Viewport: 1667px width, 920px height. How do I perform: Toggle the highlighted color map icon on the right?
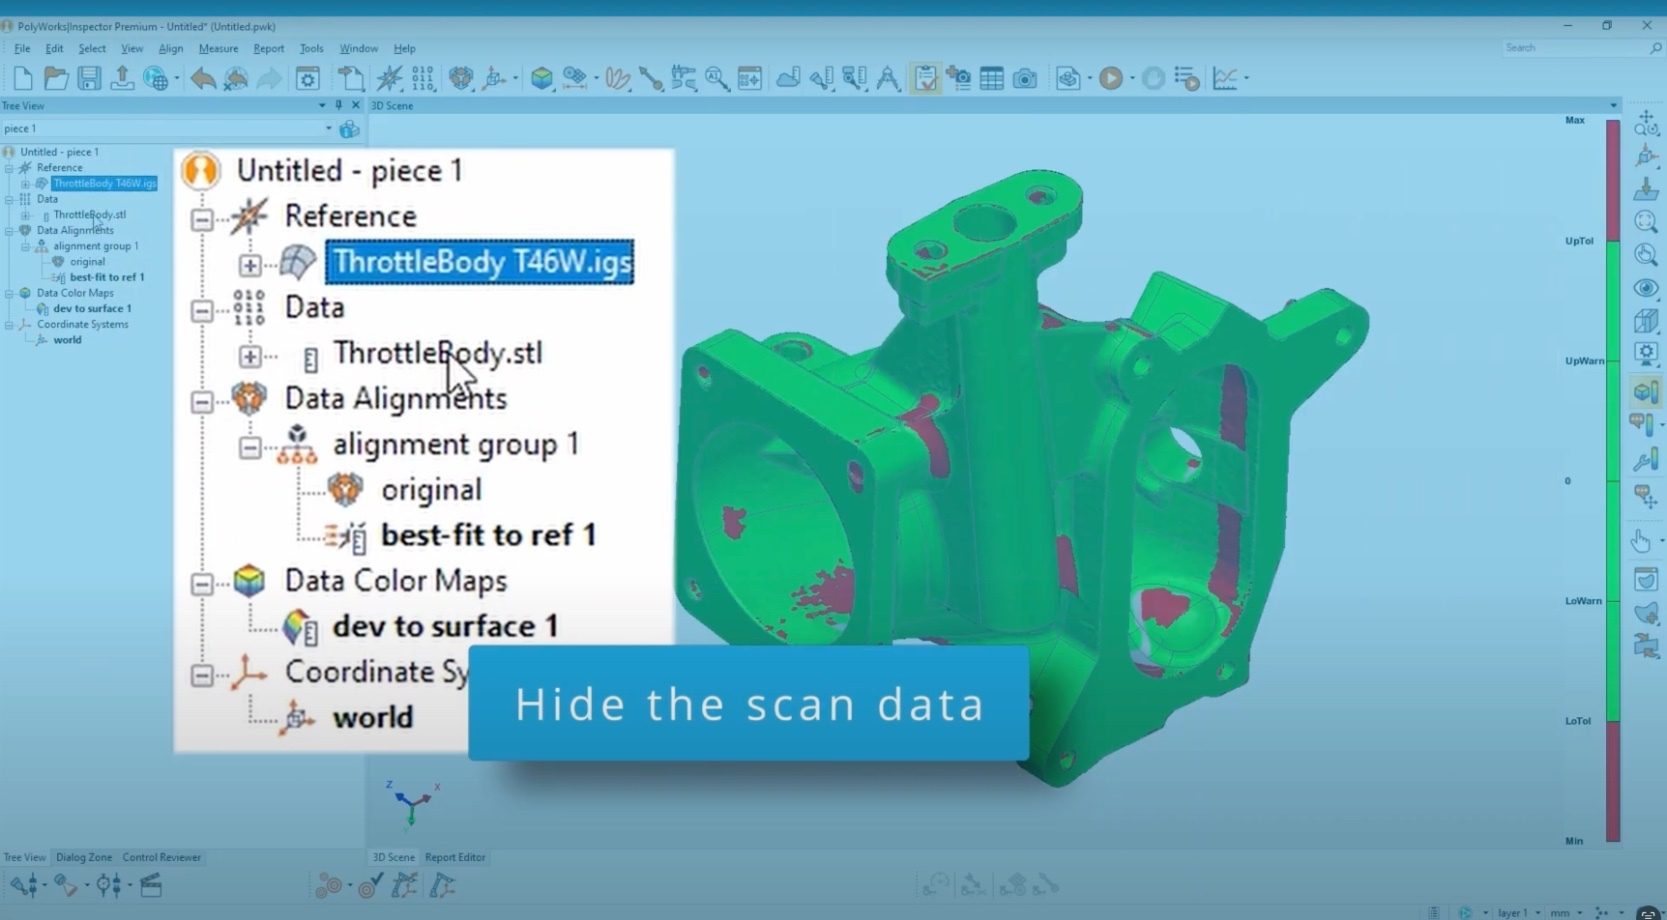[x=1645, y=391]
